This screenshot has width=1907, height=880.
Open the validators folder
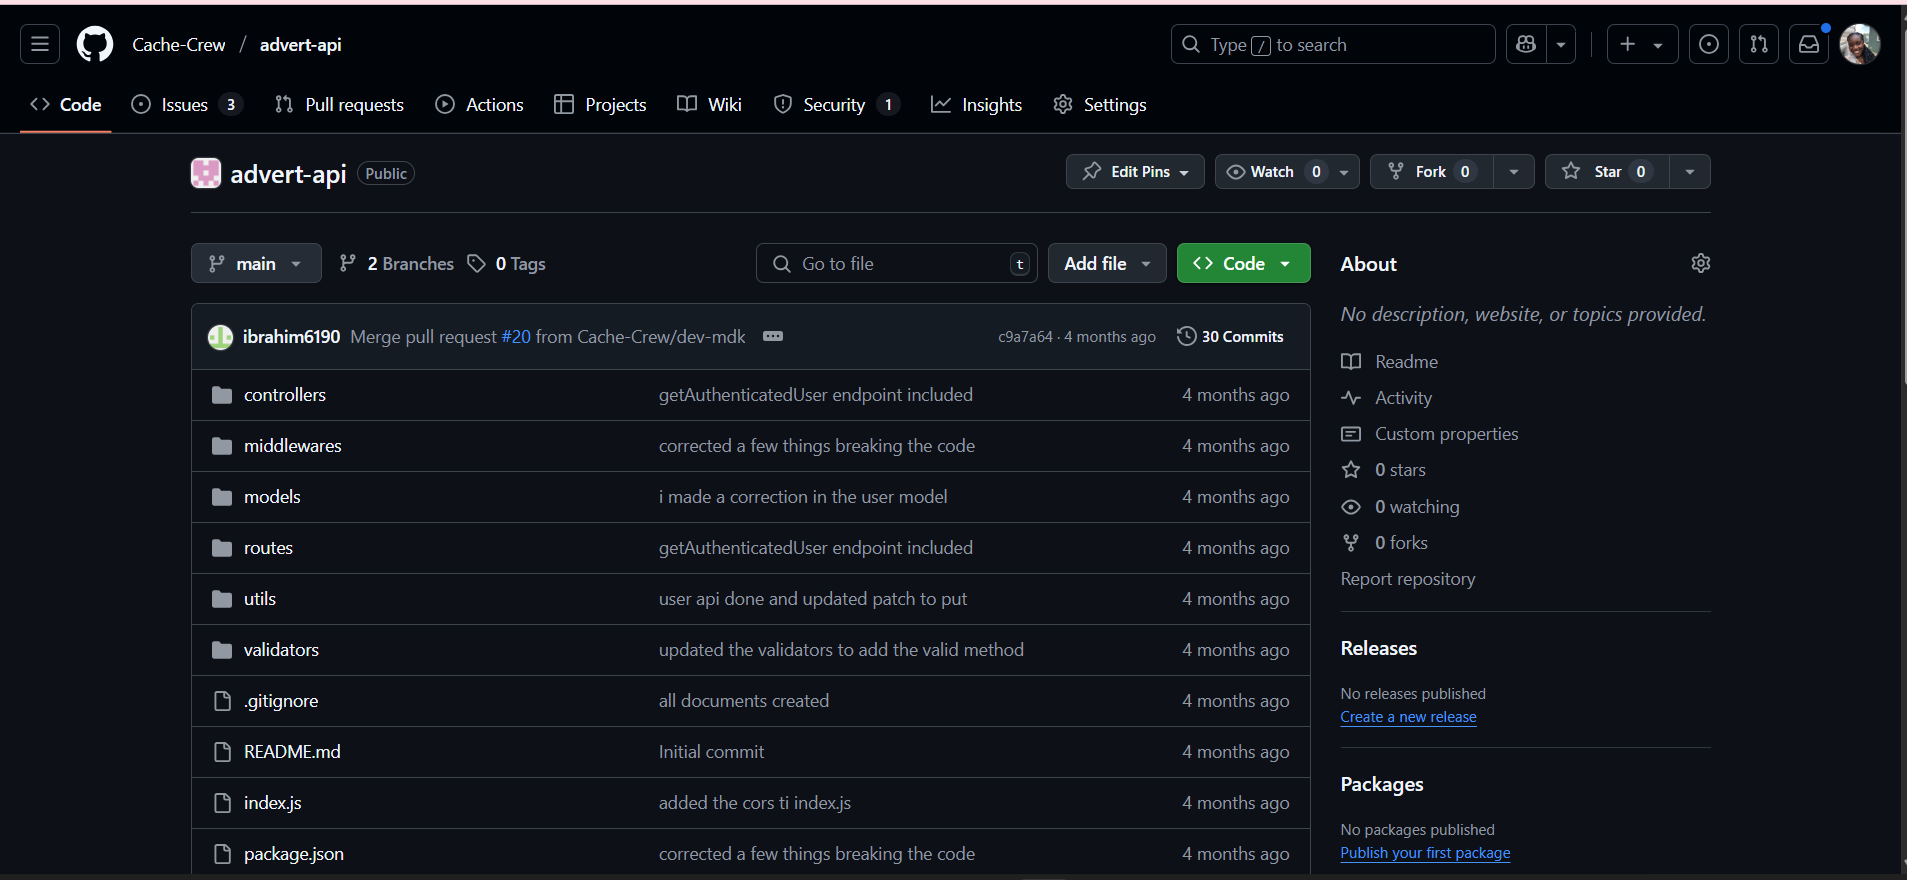pyautogui.click(x=281, y=650)
